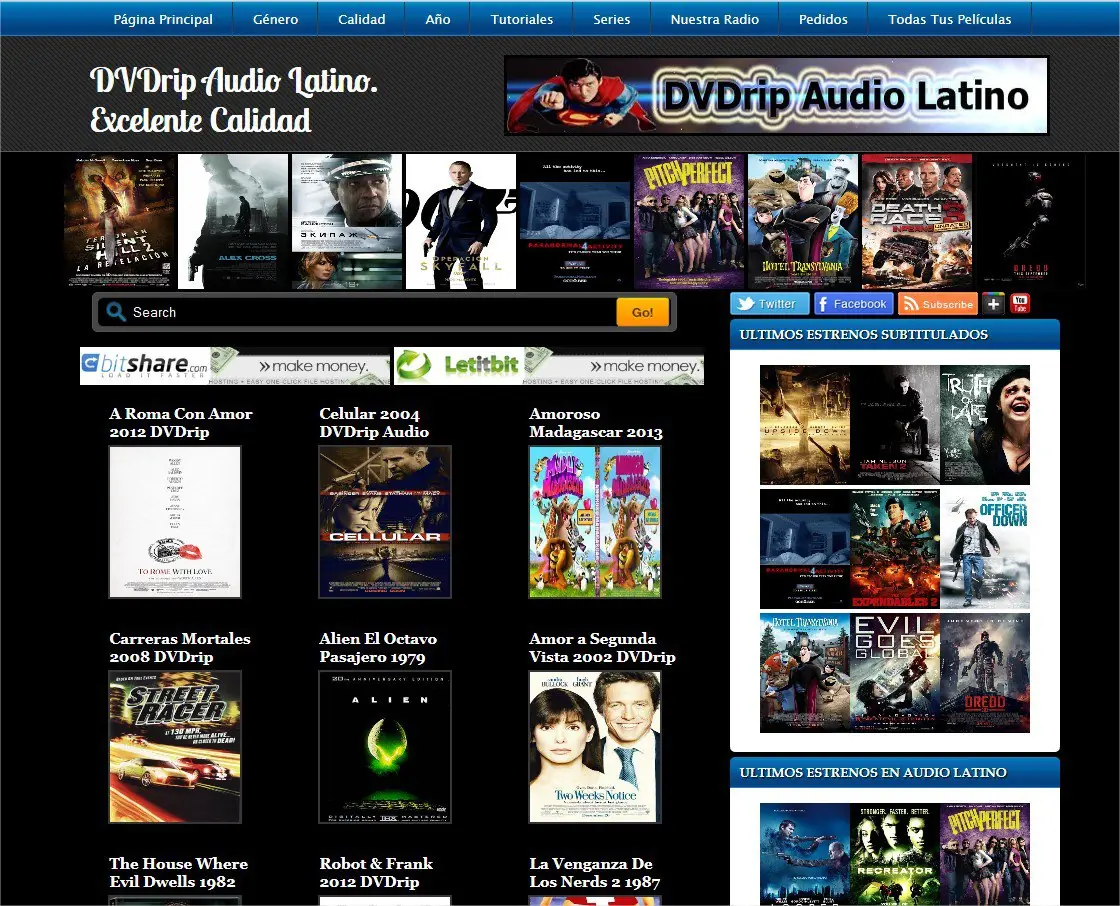Click the DVDrip Audio Latino site title

234,99
